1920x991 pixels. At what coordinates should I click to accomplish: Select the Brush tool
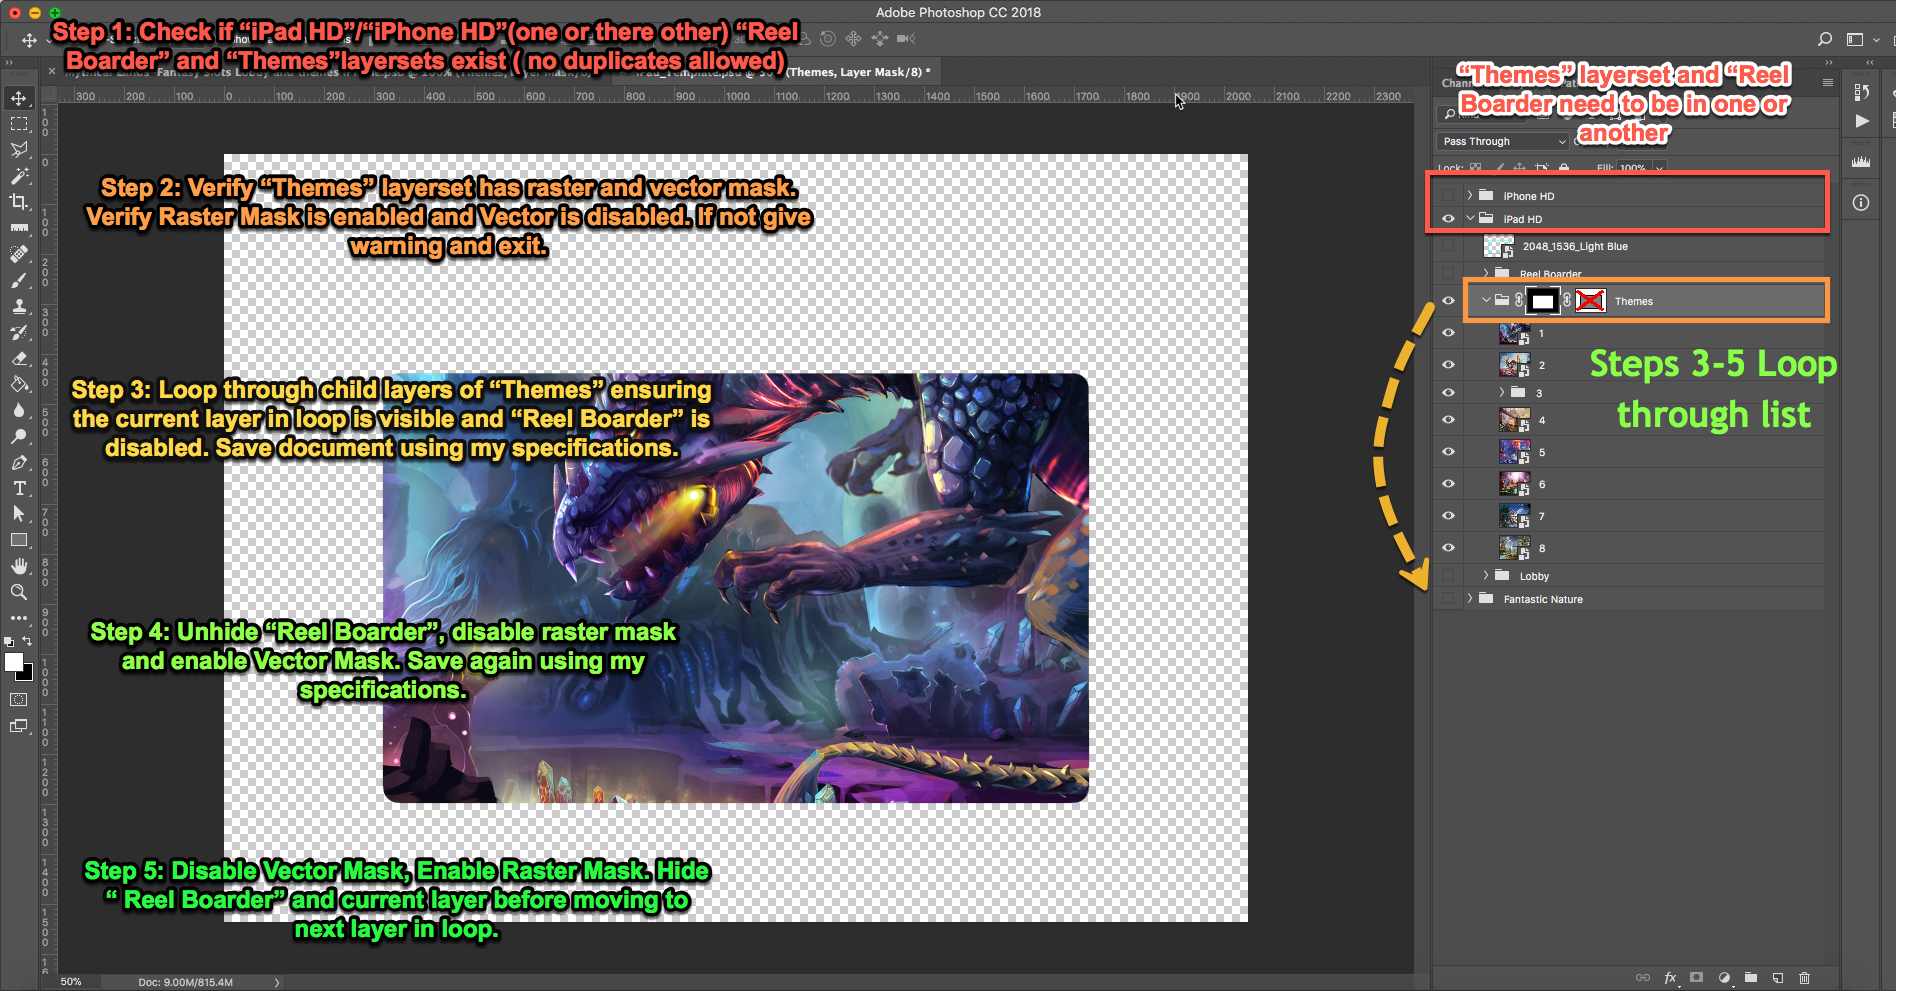click(19, 280)
